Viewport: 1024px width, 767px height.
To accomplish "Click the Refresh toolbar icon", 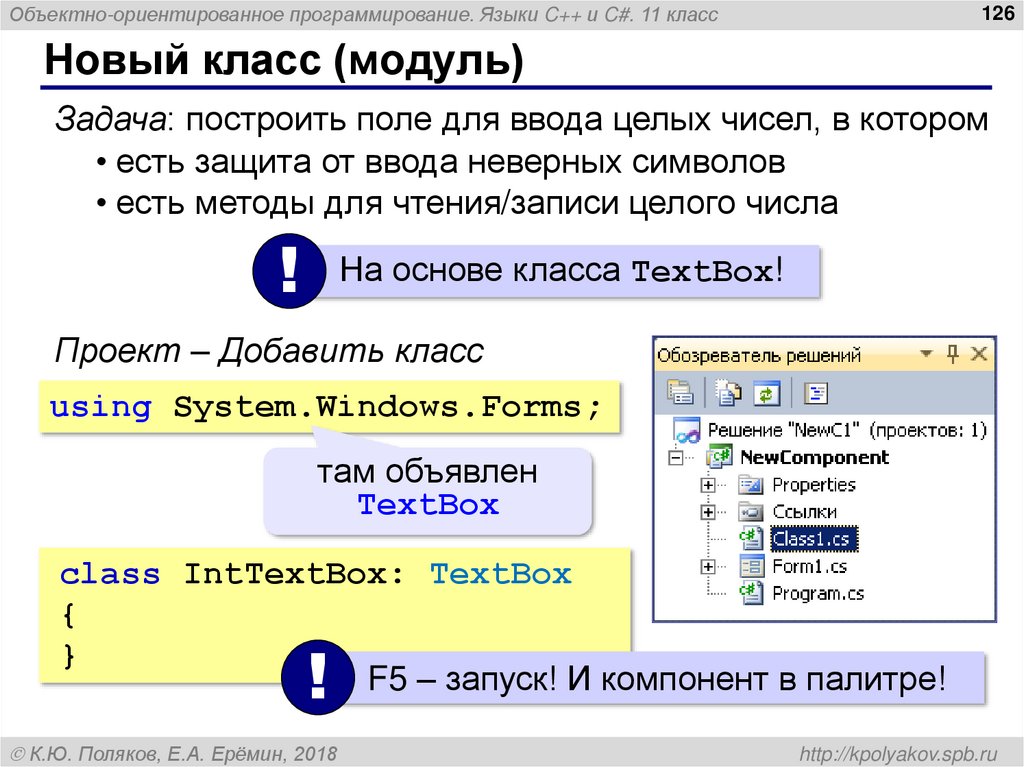I will click(766, 393).
